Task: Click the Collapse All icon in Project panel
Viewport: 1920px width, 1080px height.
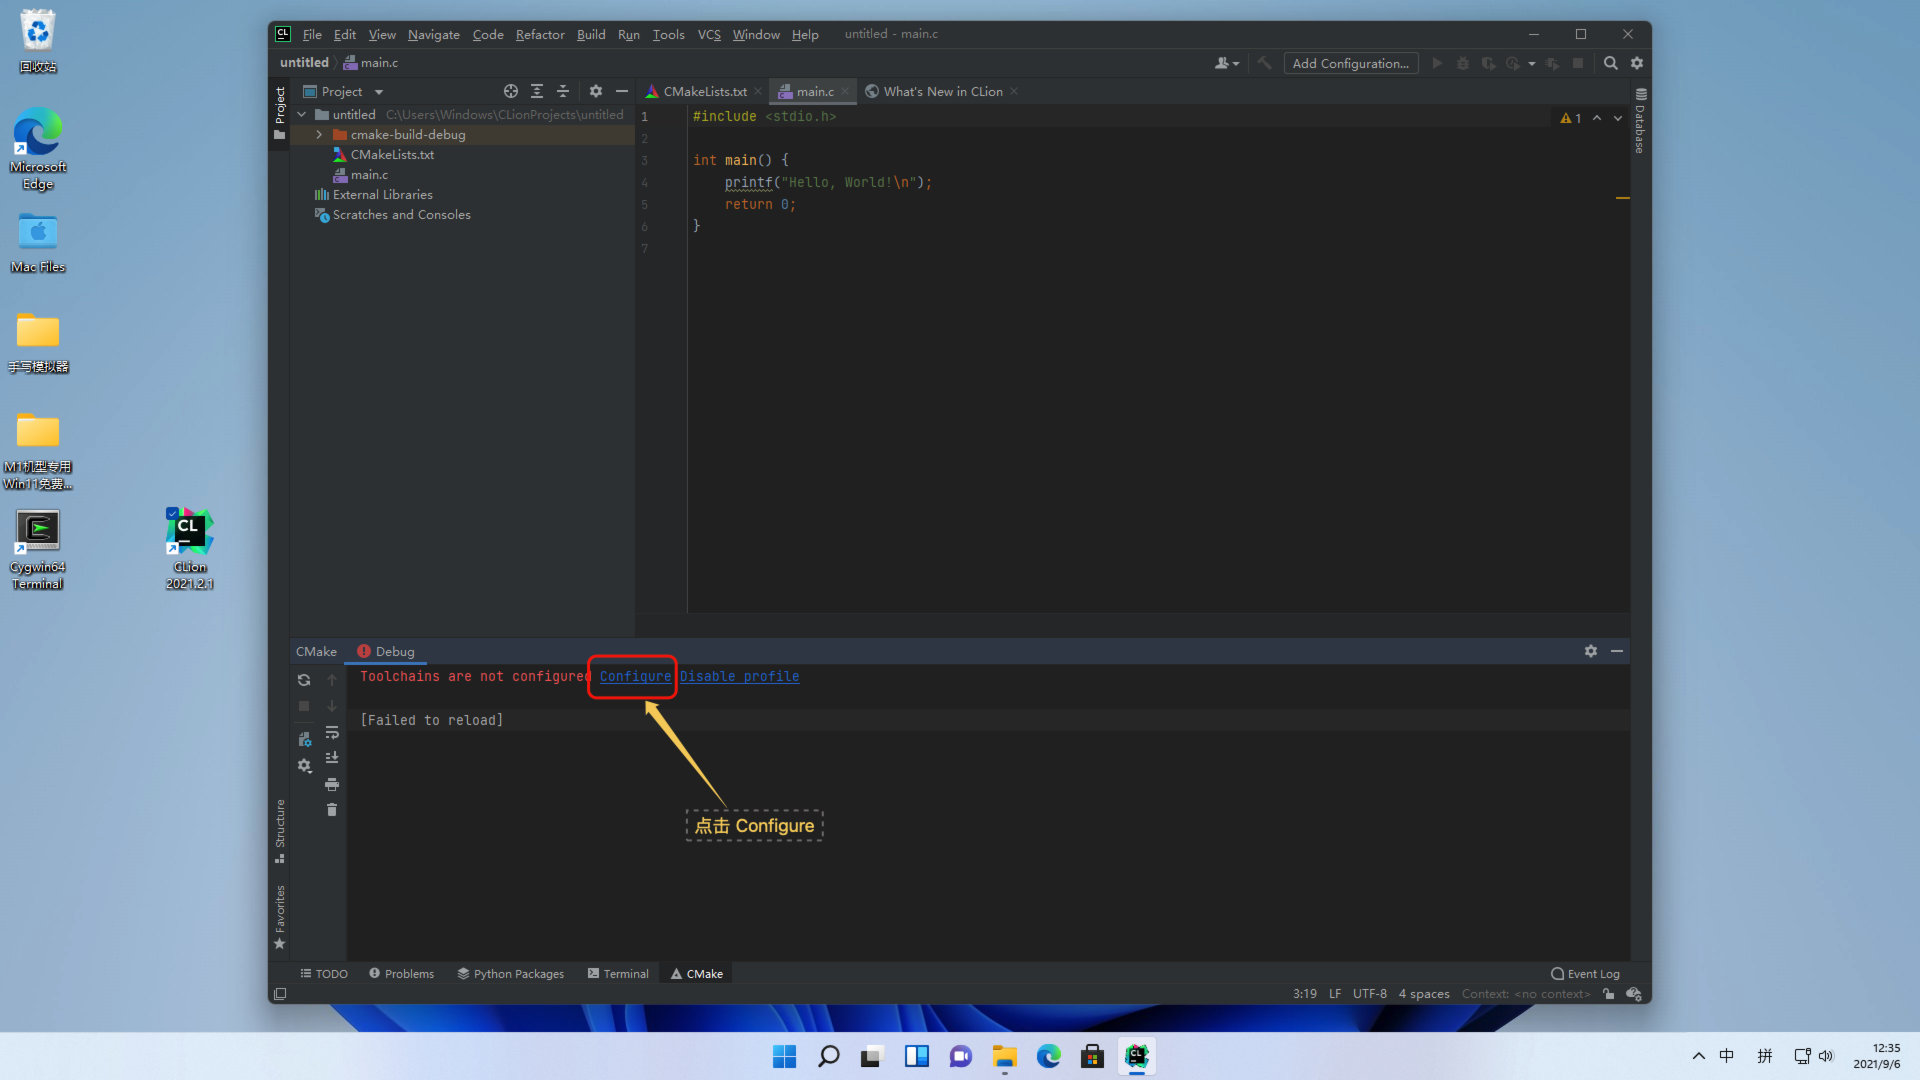Action: (x=563, y=91)
